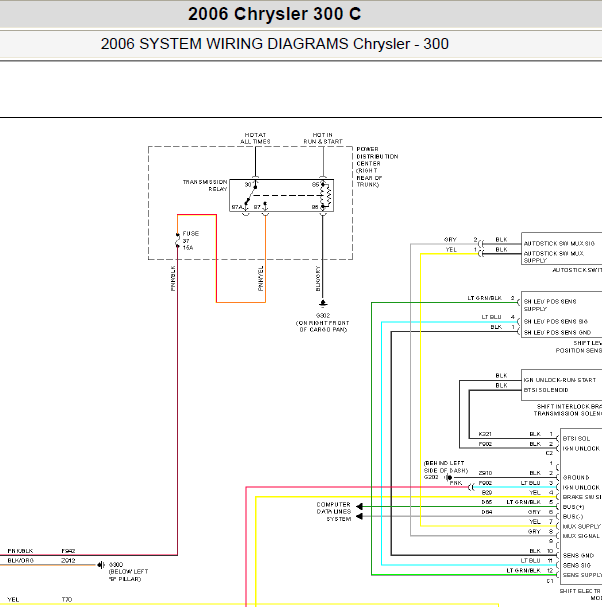Click the G202 ground symbol
The image size is (602, 607).
tap(448, 477)
